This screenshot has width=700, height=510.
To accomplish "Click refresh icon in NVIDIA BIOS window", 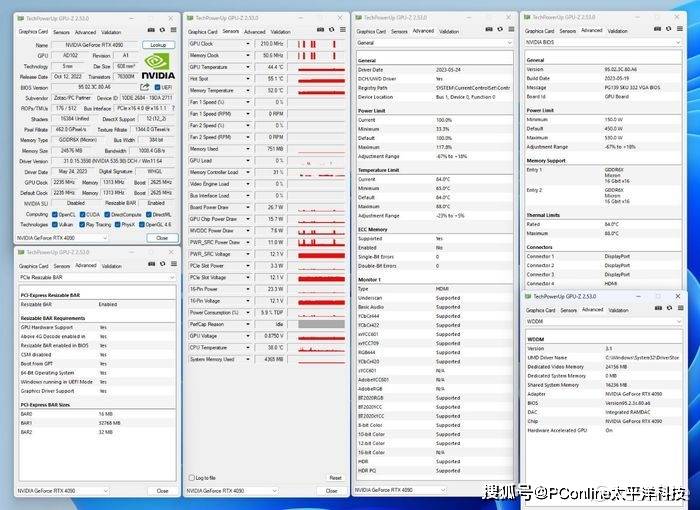I will (668, 29).
